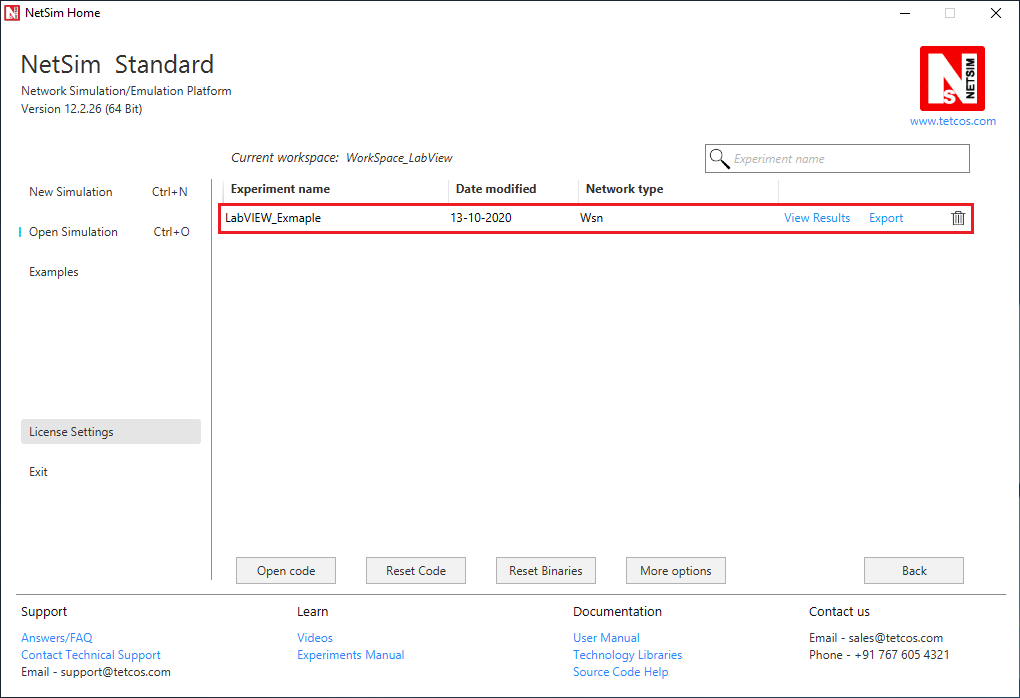Screen dimensions: 1020x698
Task: Start a New Simulation
Action: coord(69,191)
